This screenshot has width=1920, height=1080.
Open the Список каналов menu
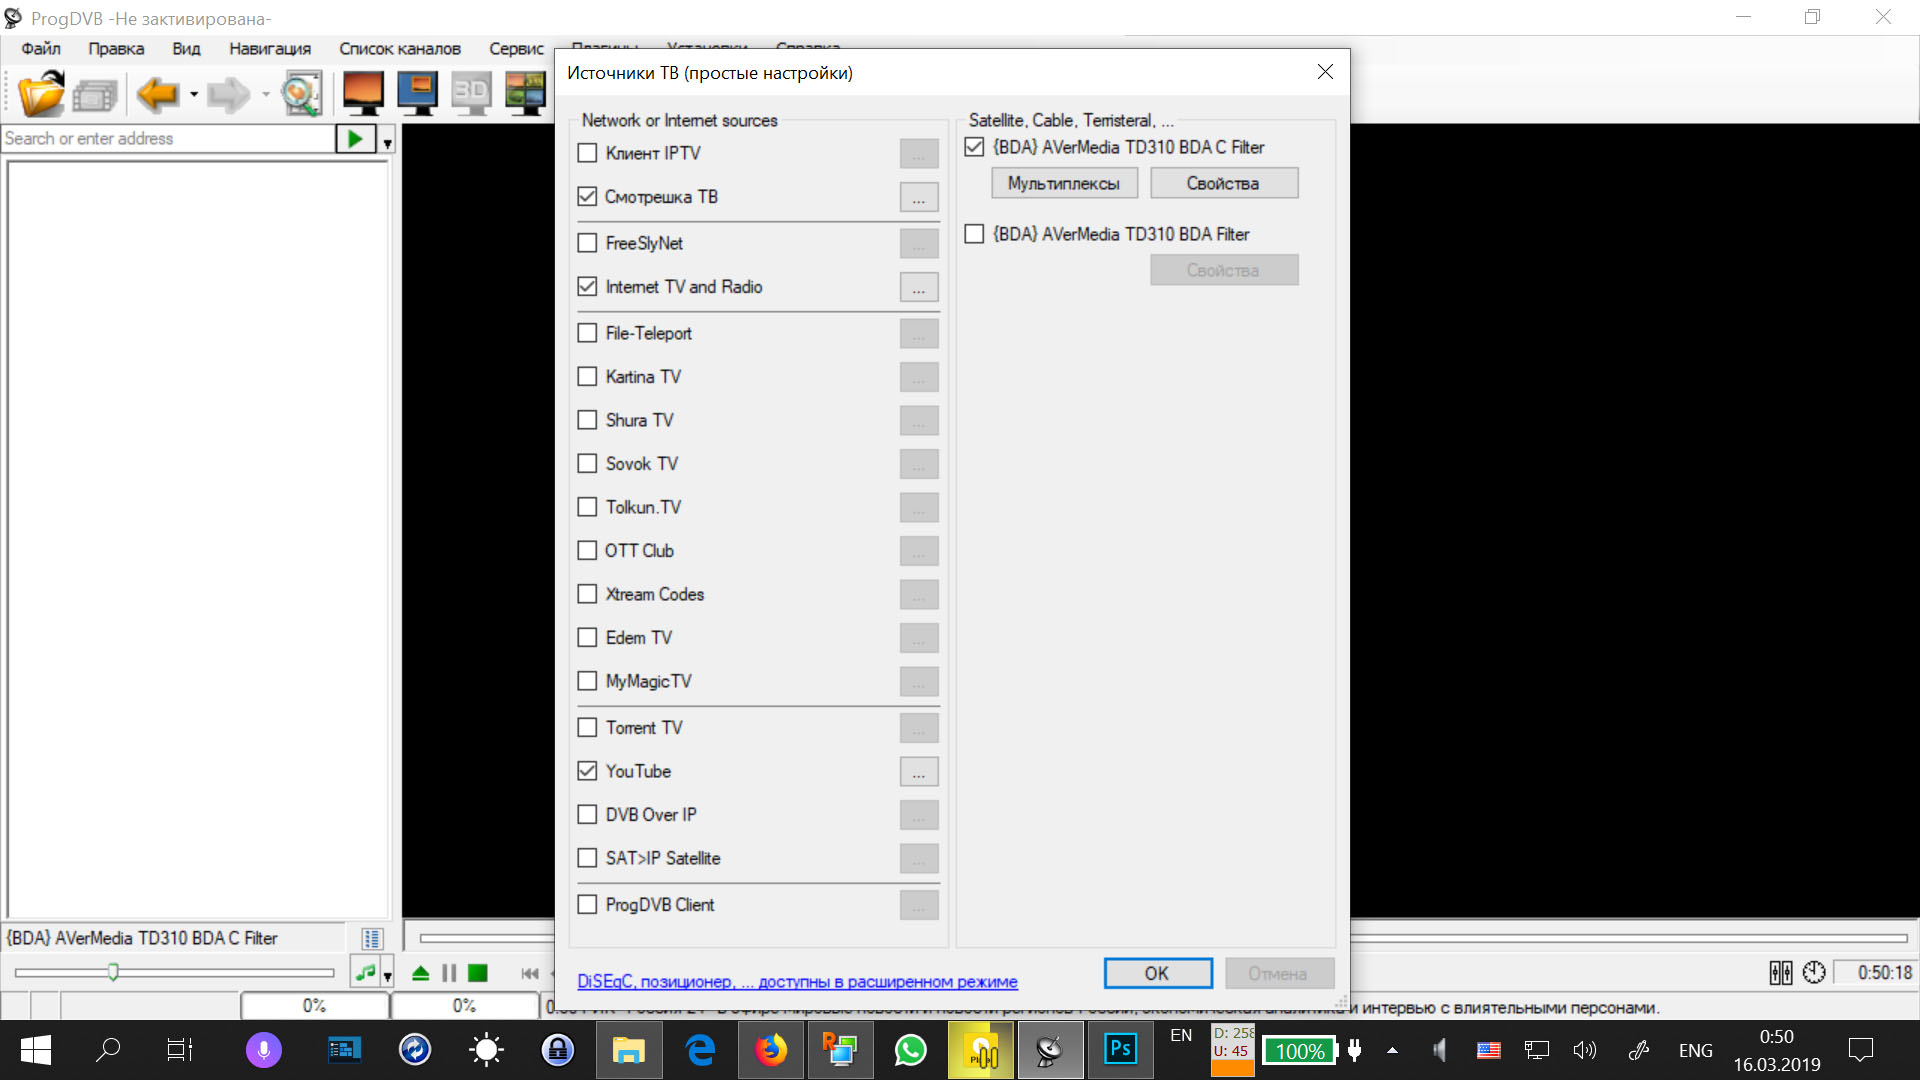[x=399, y=48]
